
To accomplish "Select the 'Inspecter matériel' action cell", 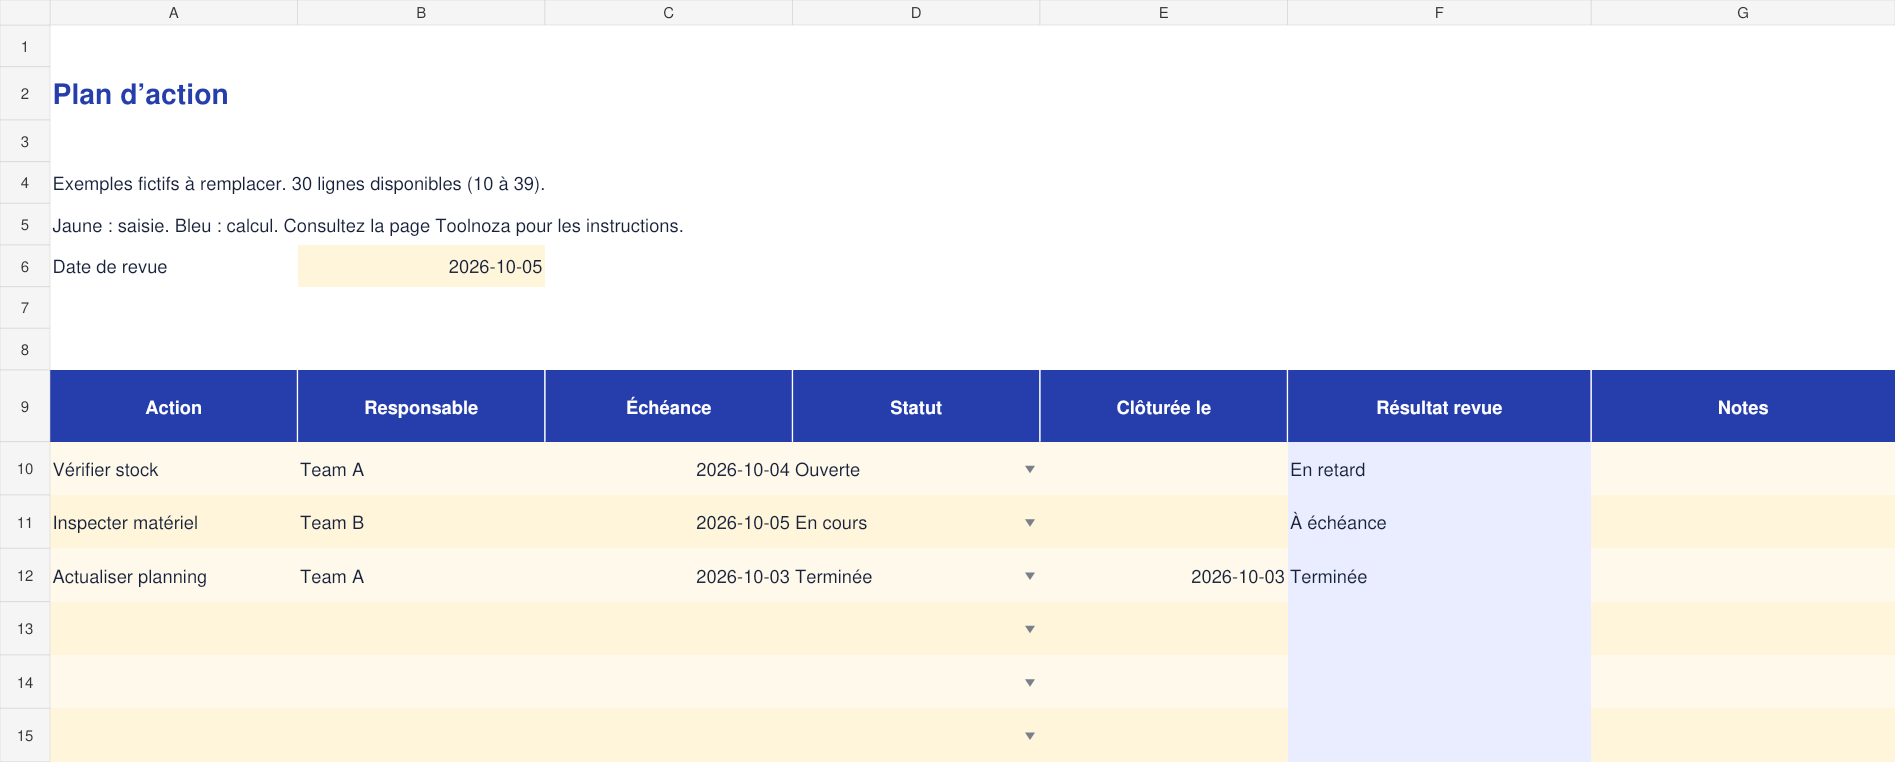I will [174, 522].
